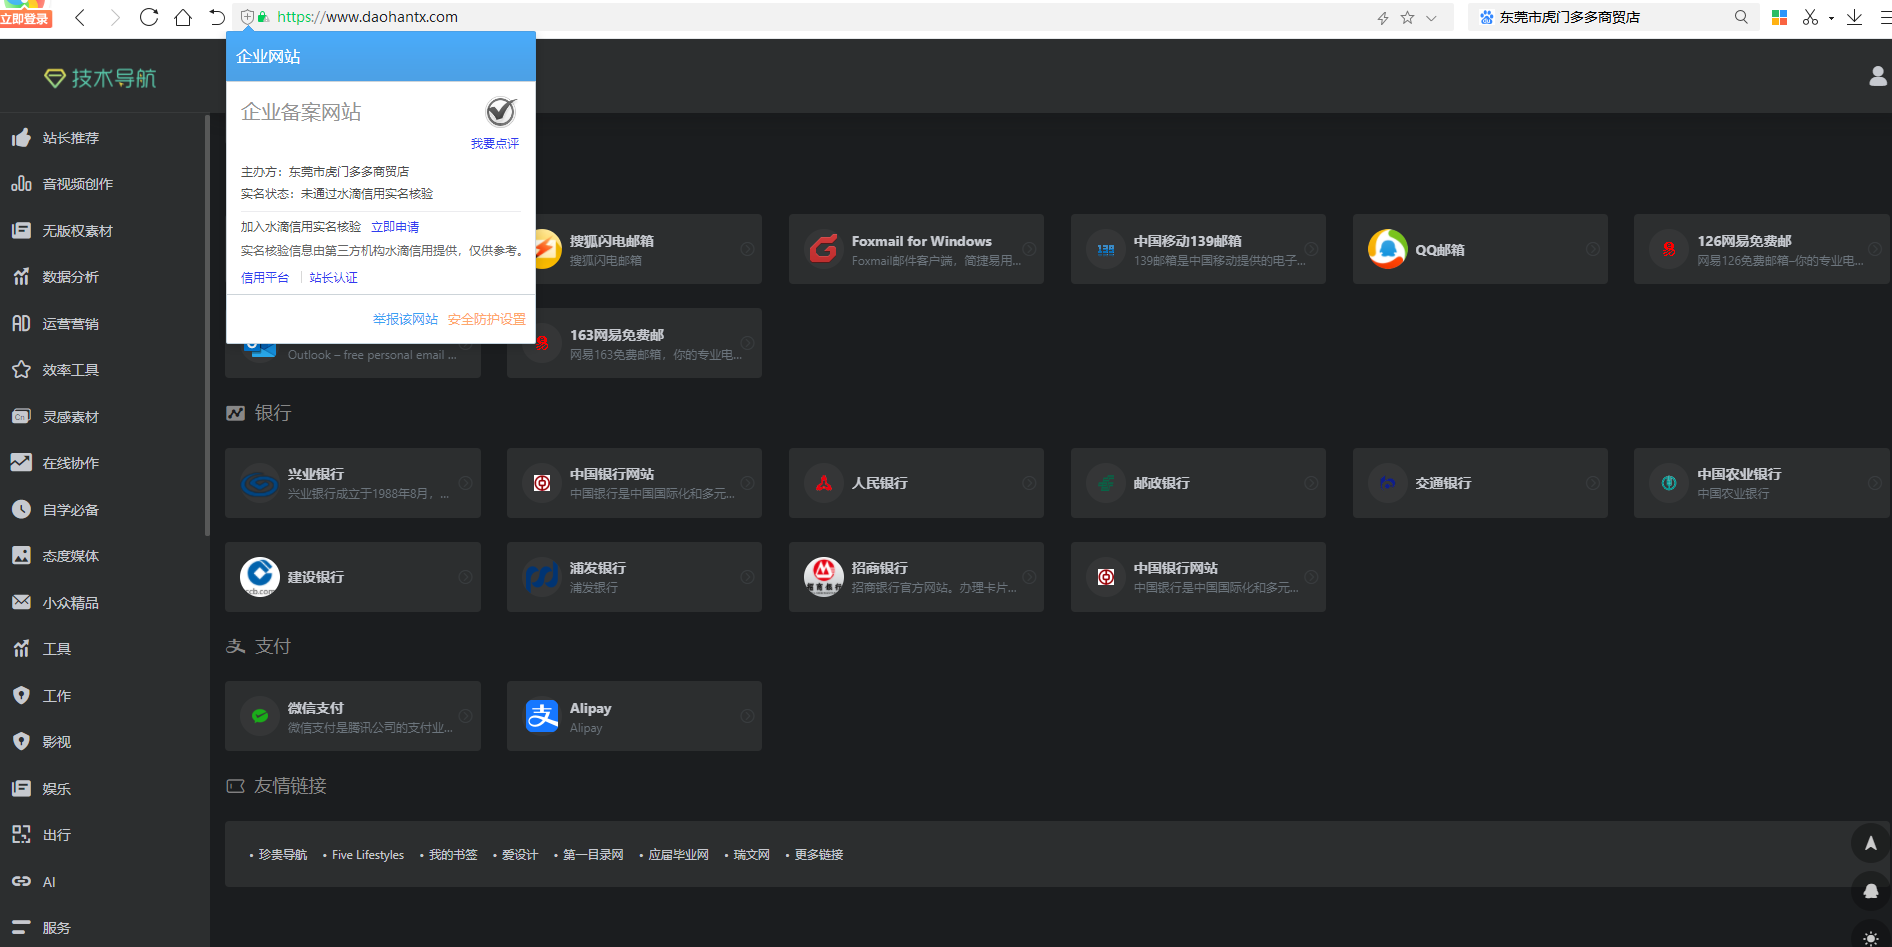Viewport: 1892px width, 947px height.
Task: Click the QQ penguin contact icon
Action: pyautogui.click(x=1870, y=890)
